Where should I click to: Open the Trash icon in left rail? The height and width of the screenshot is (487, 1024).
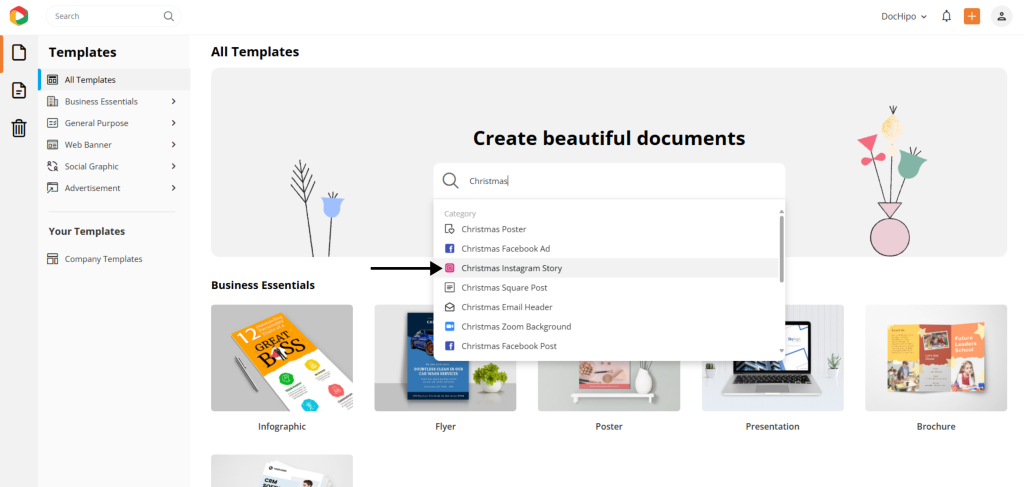(19, 128)
